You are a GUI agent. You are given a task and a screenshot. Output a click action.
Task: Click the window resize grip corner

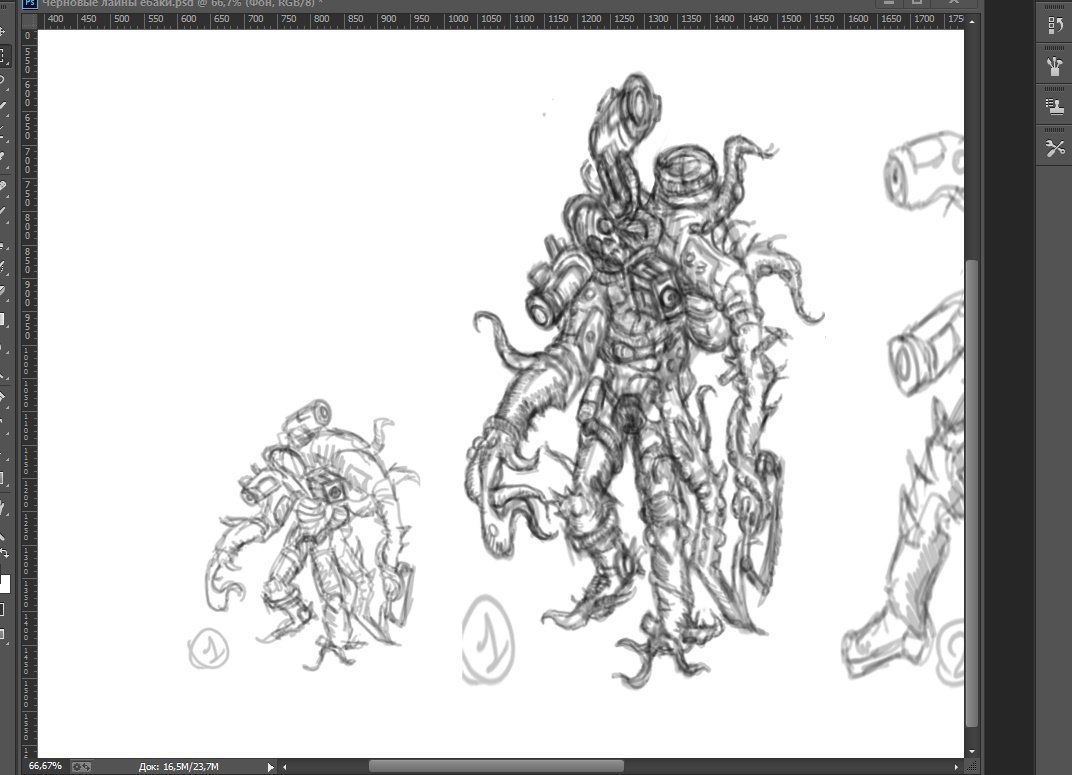(972, 767)
